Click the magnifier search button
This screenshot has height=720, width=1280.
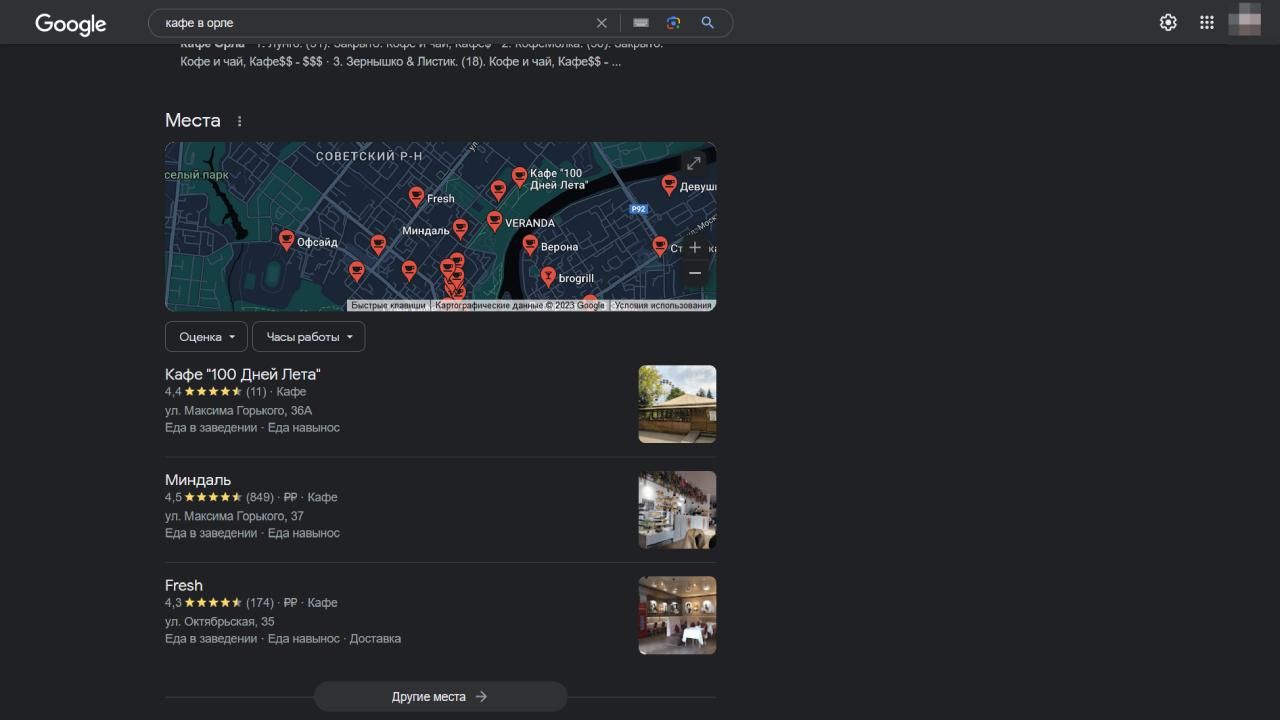[x=707, y=23]
